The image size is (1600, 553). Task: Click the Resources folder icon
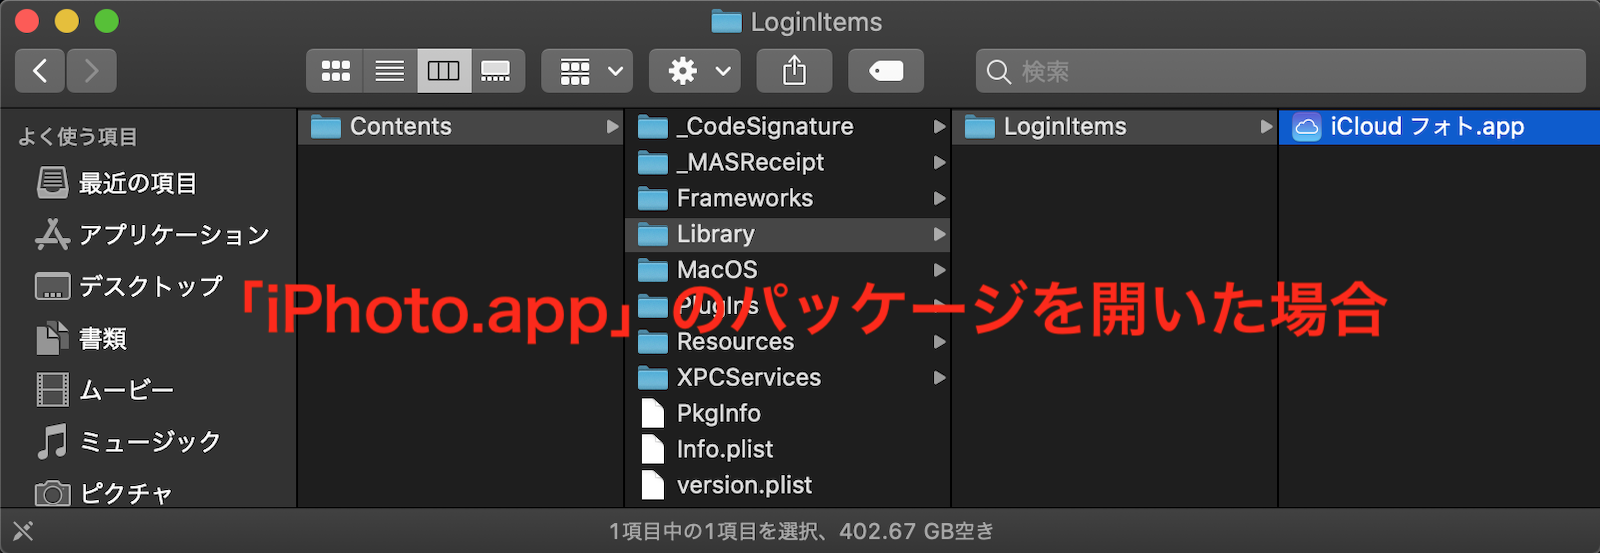pyautogui.click(x=653, y=342)
